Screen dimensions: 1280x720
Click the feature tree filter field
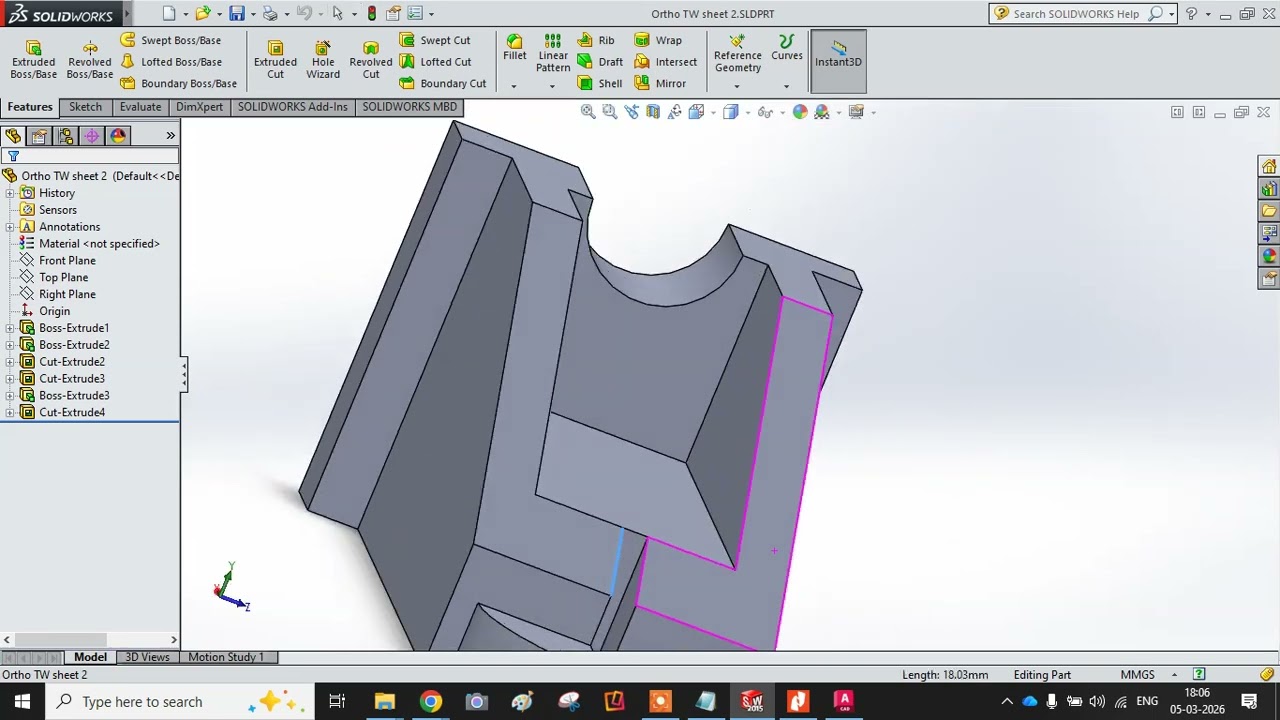90,156
